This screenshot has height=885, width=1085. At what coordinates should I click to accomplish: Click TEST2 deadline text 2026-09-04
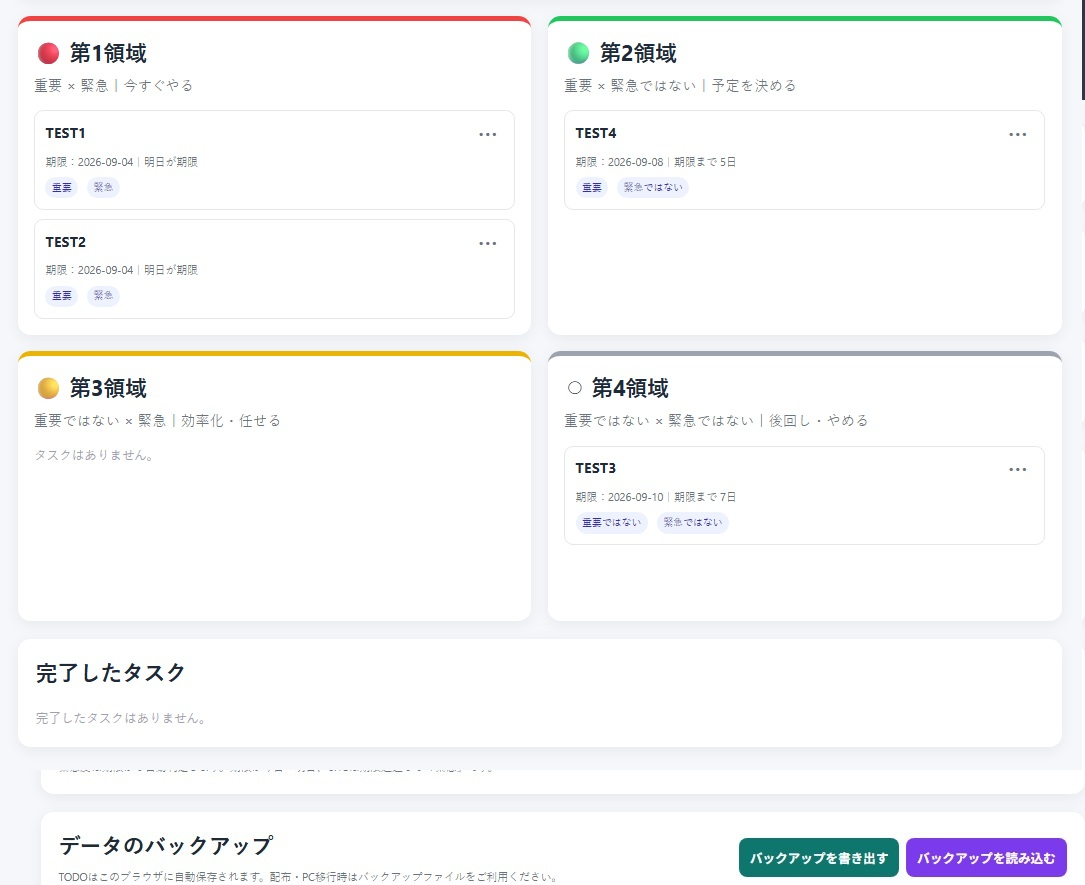(x=105, y=270)
